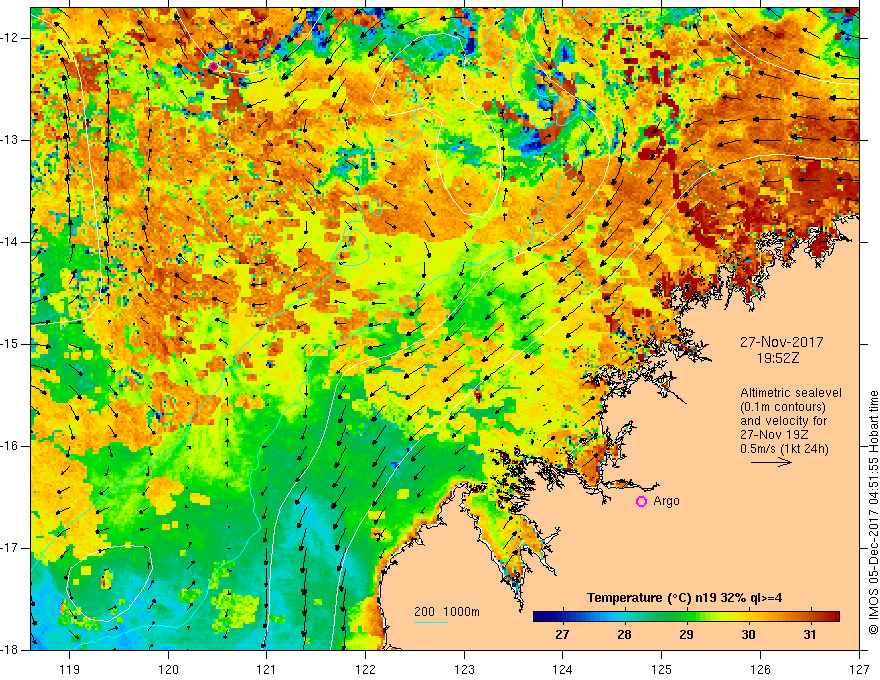Select the date text "27-Nov-2017"
880x680 pixels.
[x=782, y=342]
